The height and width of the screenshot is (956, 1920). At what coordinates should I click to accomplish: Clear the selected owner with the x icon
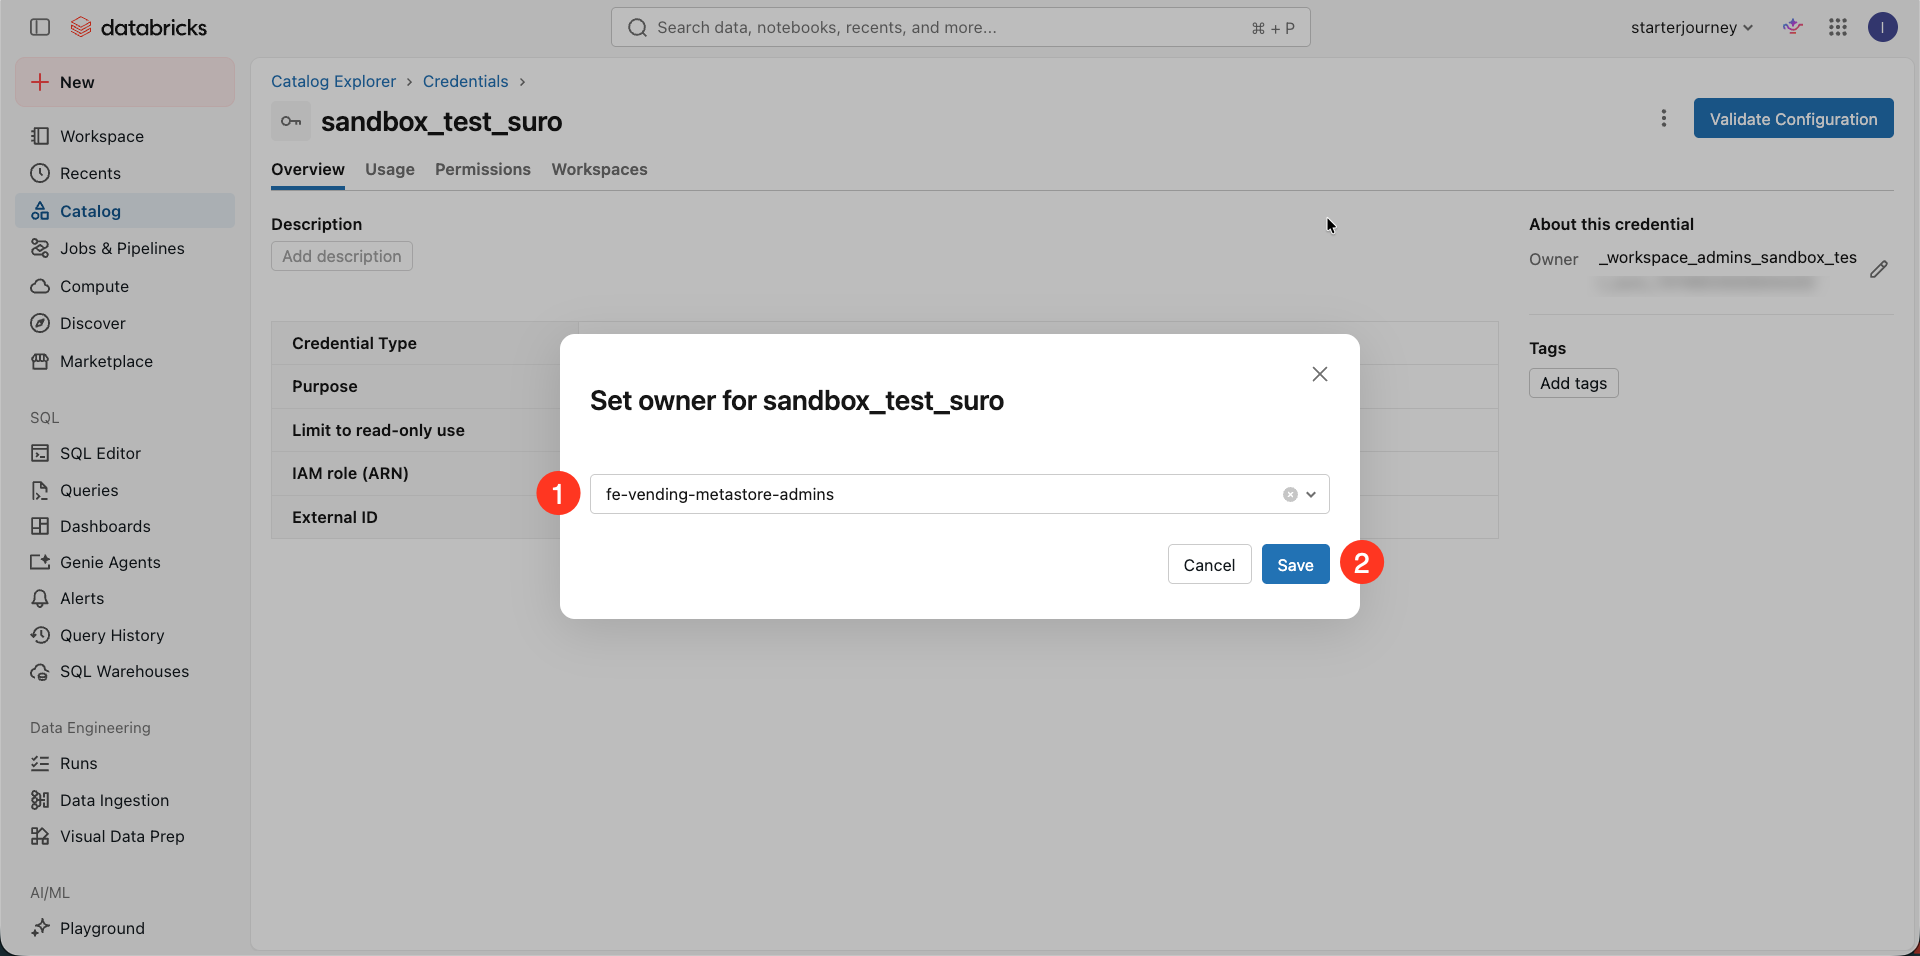click(1290, 494)
